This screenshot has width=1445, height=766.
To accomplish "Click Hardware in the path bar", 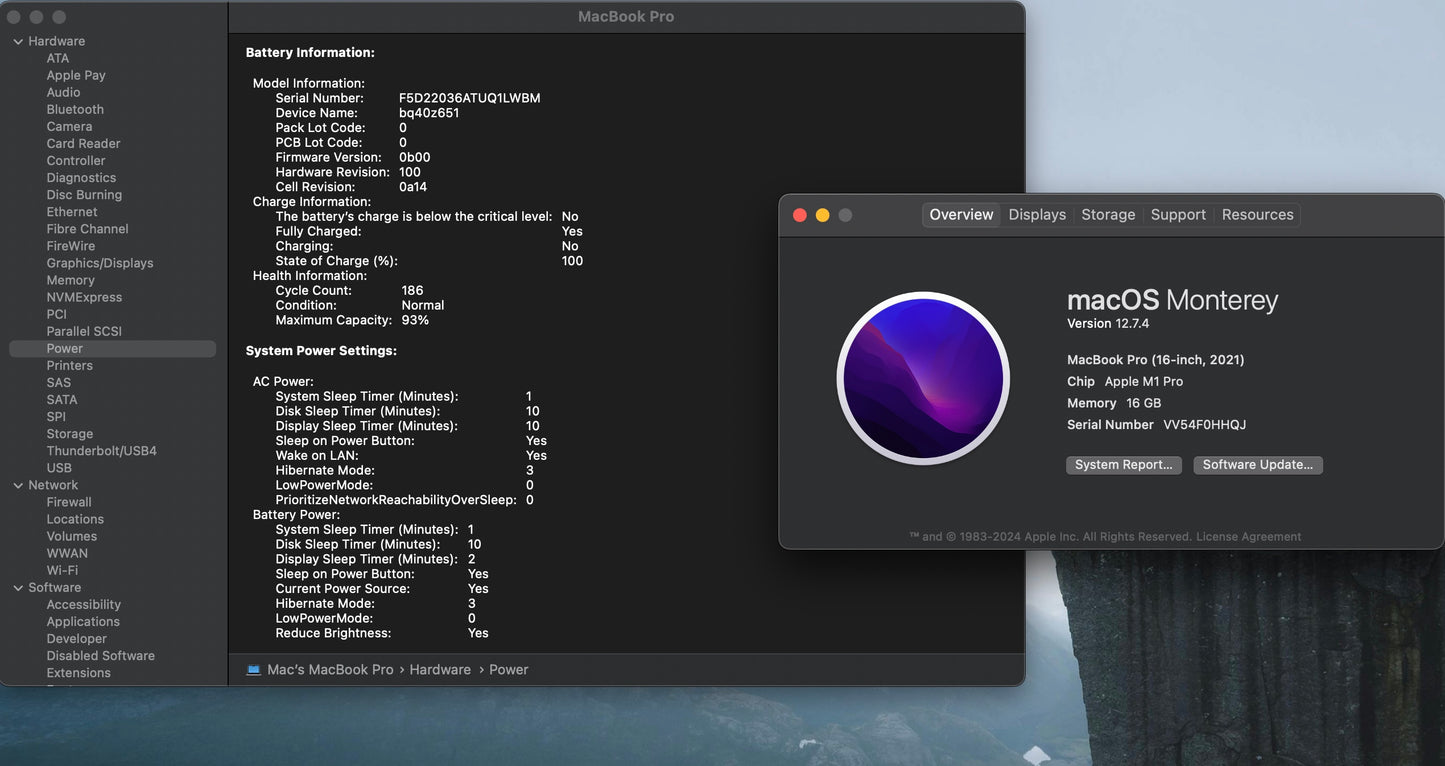I will pyautogui.click(x=440, y=670).
